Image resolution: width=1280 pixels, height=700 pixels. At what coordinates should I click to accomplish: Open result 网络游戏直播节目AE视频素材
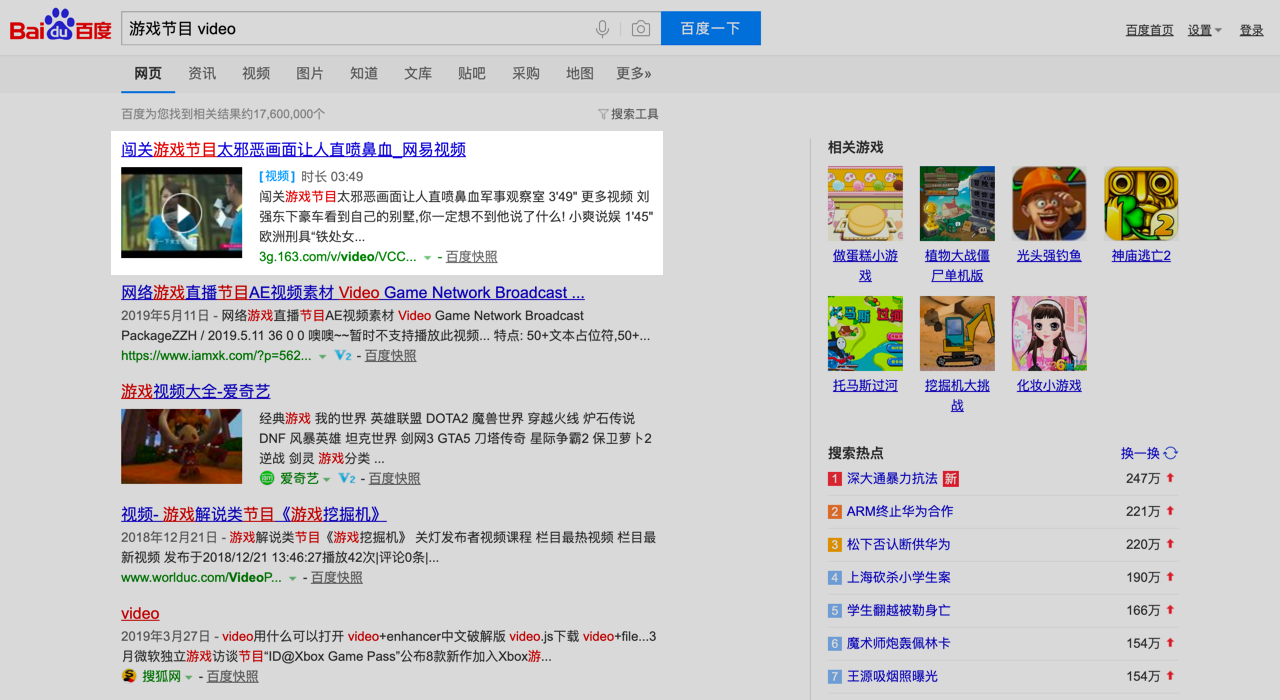[353, 293]
